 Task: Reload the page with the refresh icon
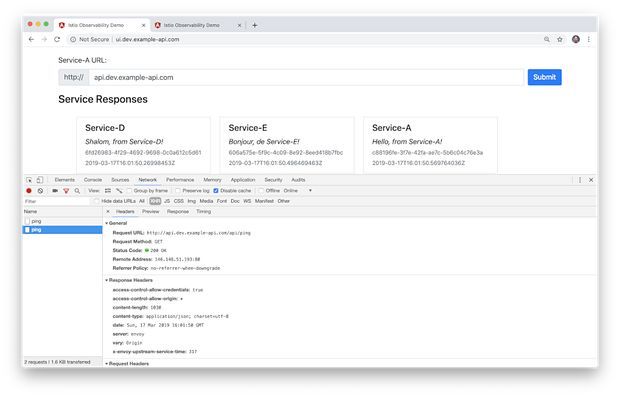[57, 40]
